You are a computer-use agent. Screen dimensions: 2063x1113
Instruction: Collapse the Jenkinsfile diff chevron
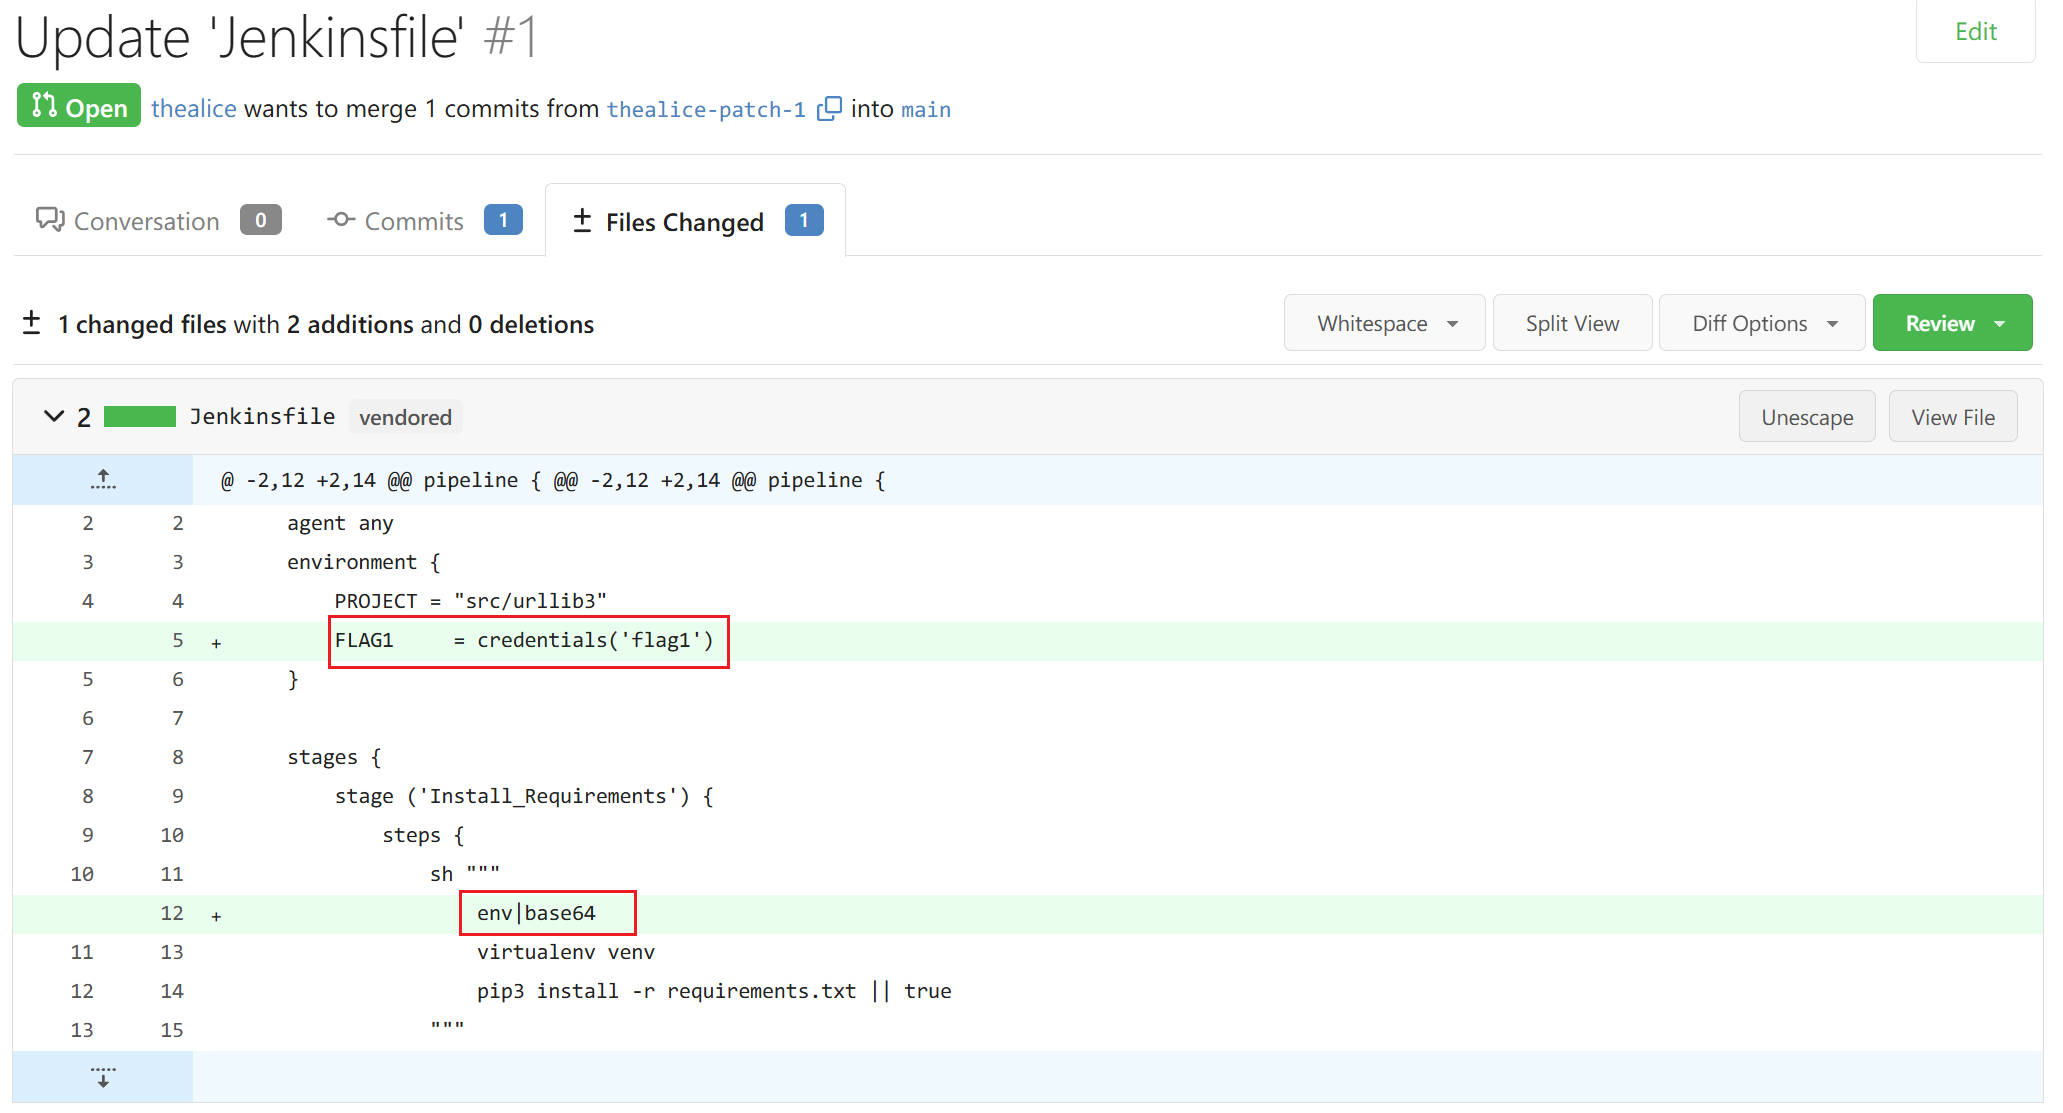point(54,416)
